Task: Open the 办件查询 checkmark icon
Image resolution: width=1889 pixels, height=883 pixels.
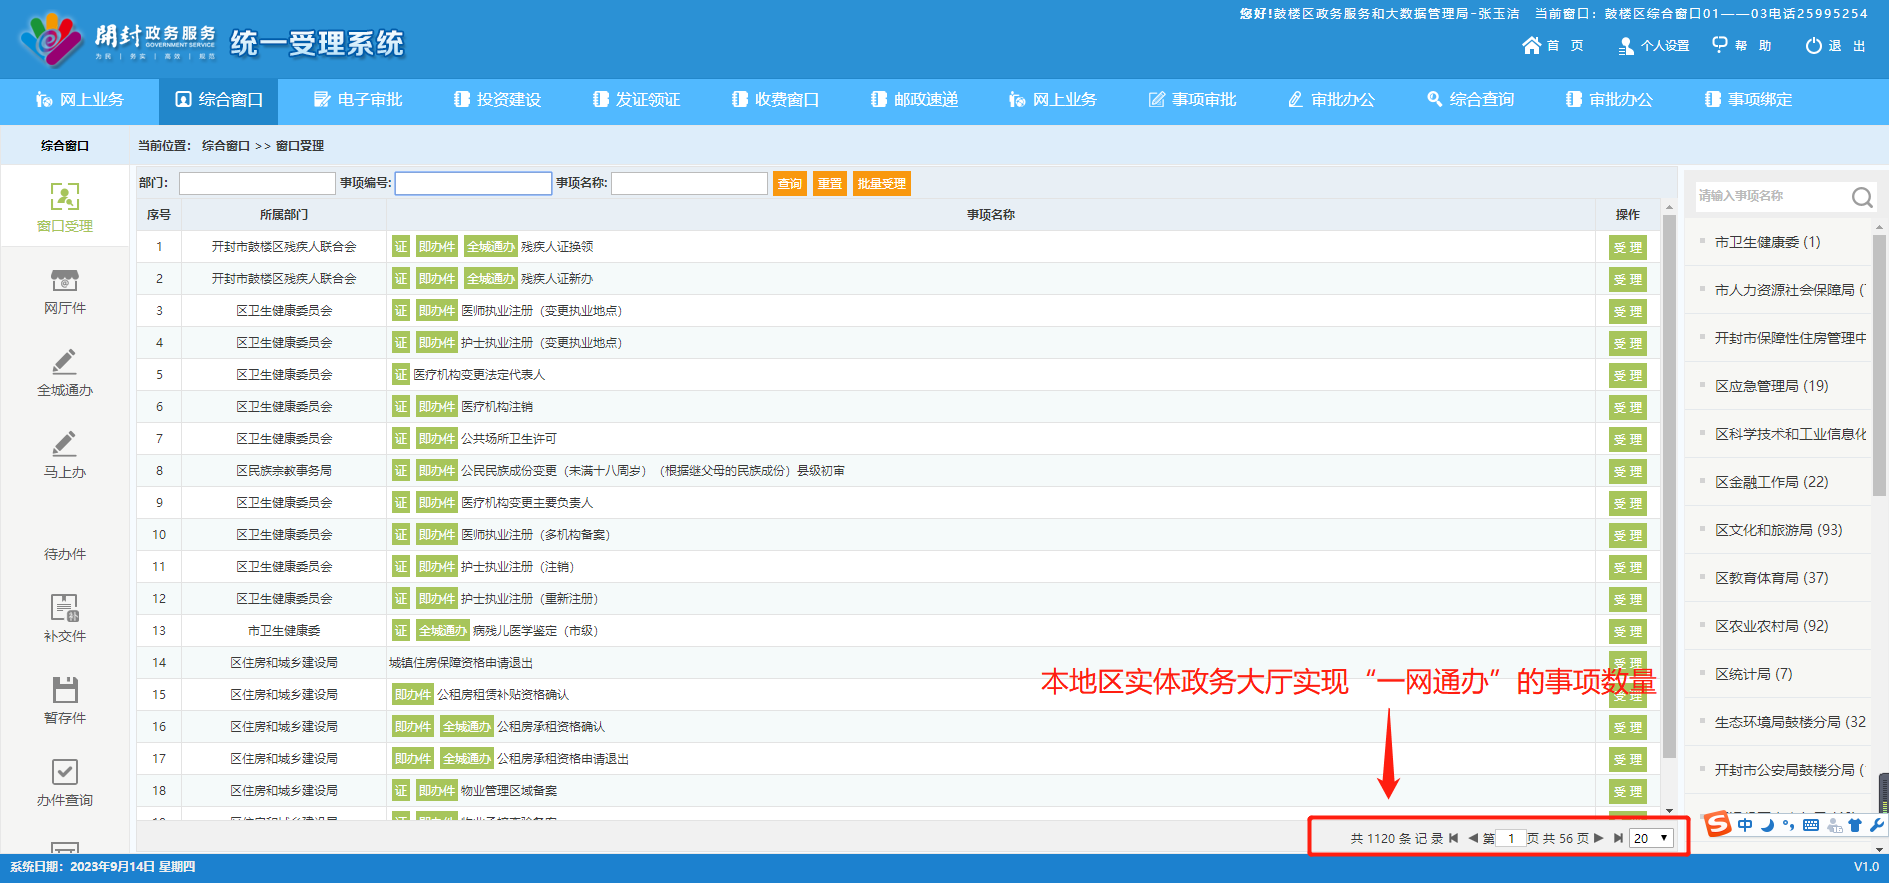Action: (65, 771)
